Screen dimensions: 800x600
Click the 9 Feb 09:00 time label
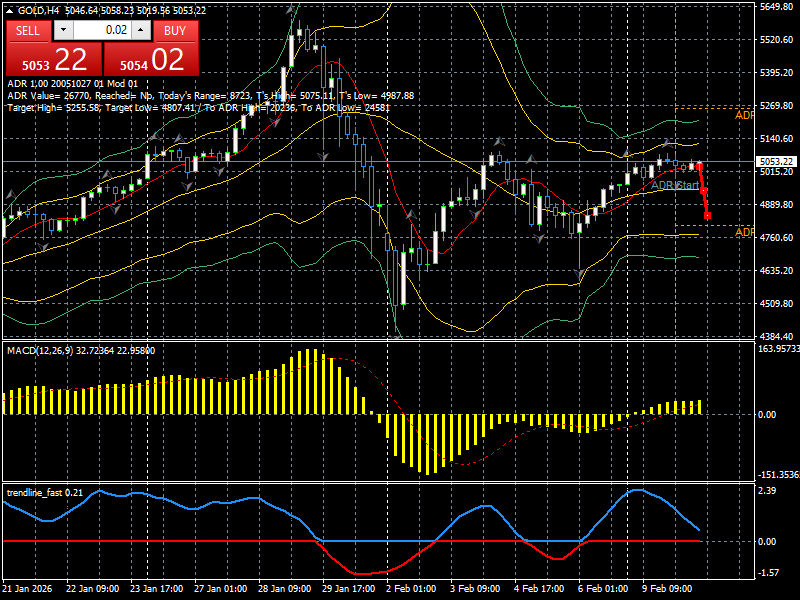click(x=667, y=588)
